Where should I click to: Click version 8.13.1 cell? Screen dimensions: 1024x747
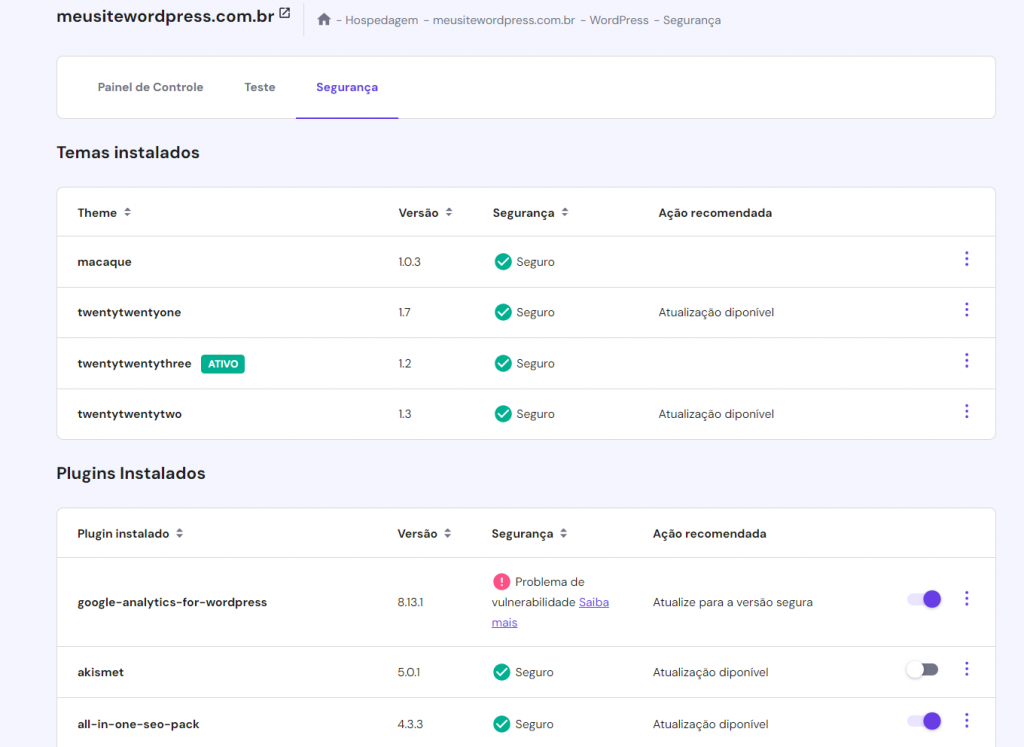[410, 602]
